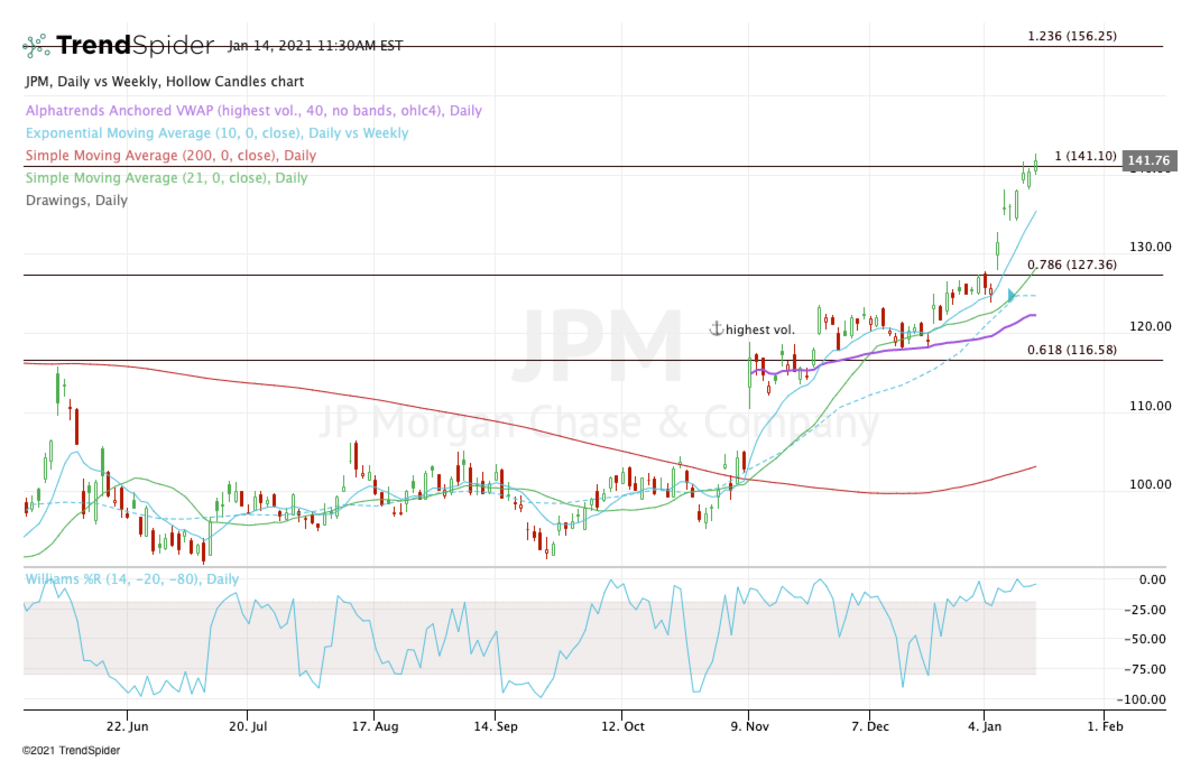Click the current price tag 141.76
Image resolution: width=1200 pixels, height=761 pixels.
point(1147,160)
